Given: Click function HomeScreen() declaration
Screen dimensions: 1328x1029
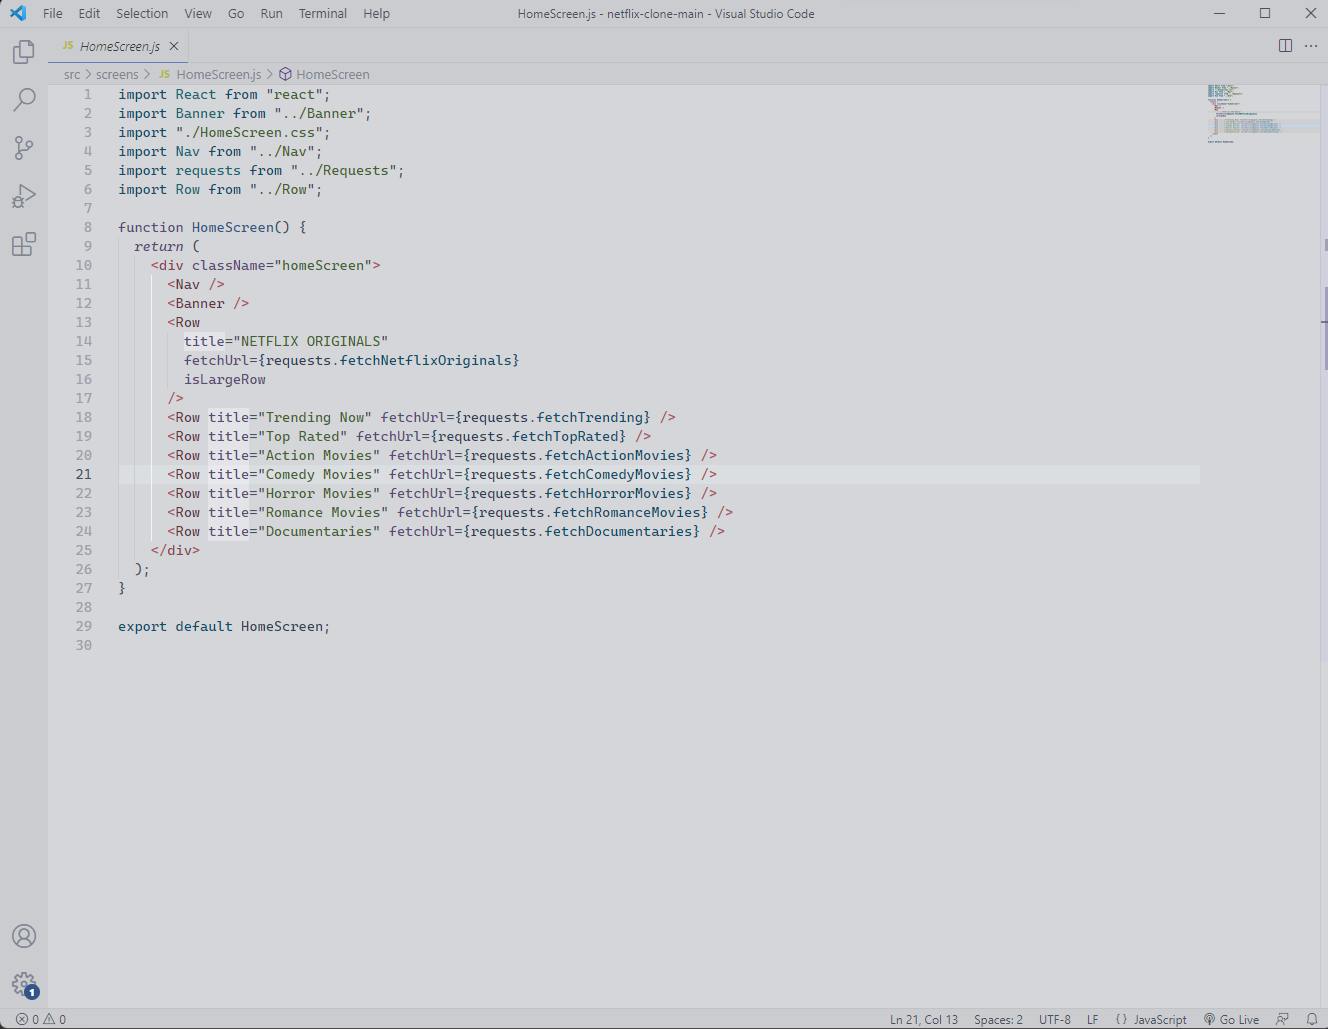Looking at the screenshot, I should click(x=212, y=227).
